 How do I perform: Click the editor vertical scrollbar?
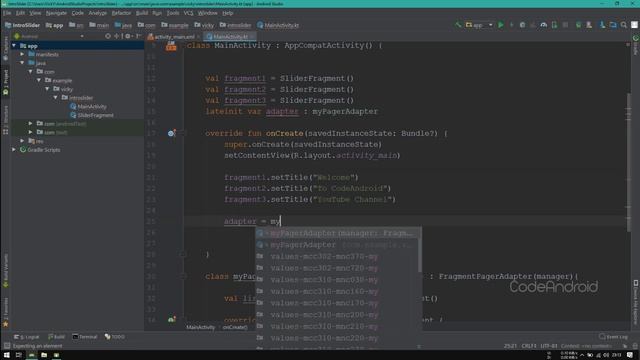point(629,162)
